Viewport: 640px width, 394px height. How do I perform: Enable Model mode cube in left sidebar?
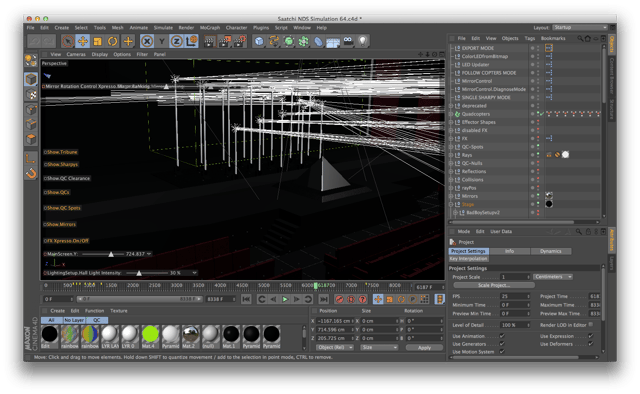click(31, 79)
